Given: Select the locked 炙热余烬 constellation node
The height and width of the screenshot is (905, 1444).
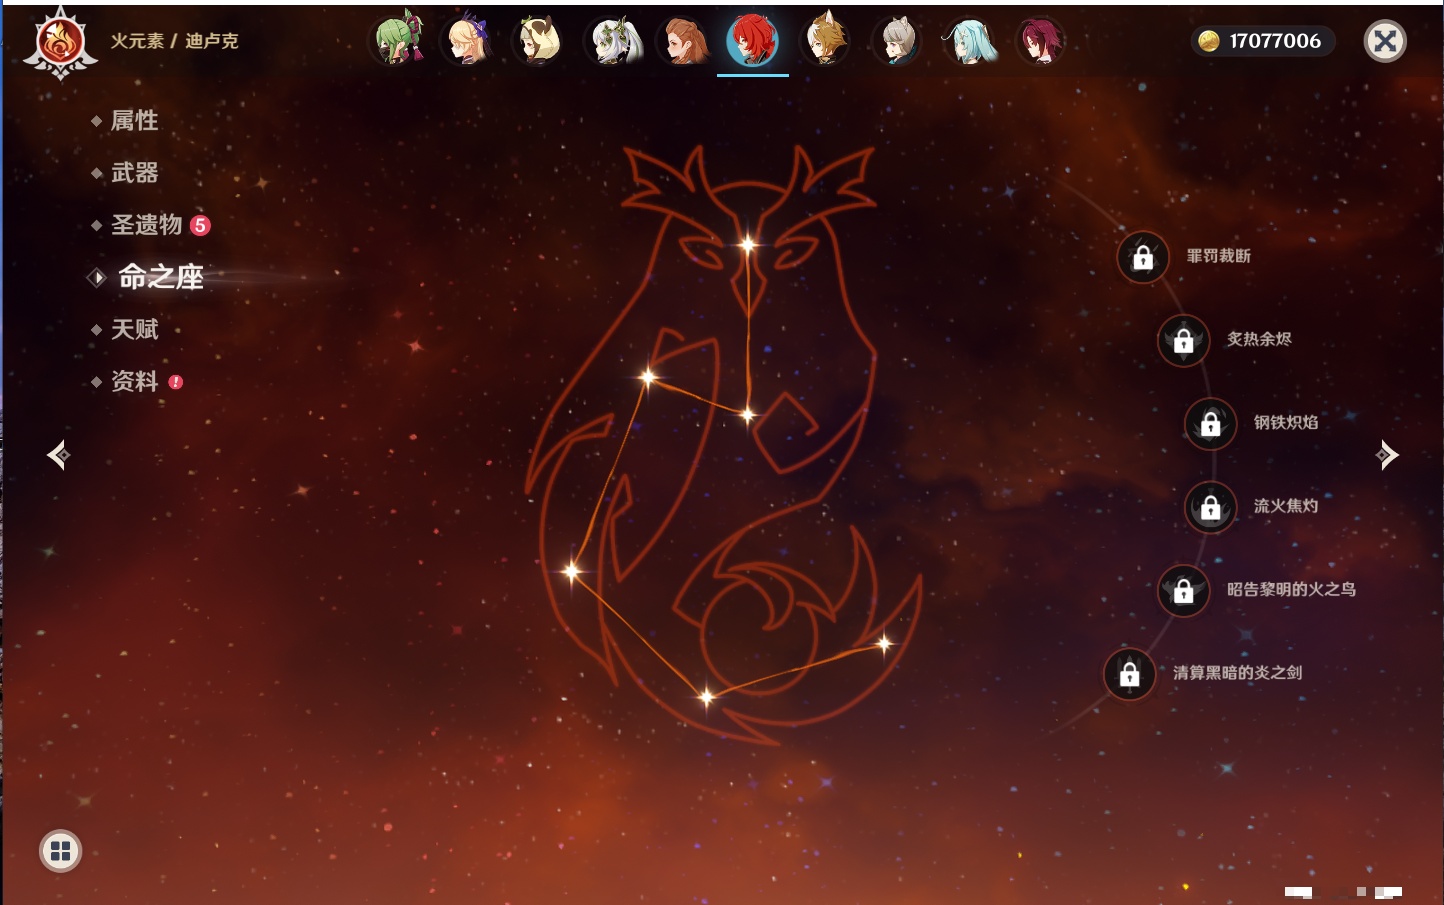Looking at the screenshot, I should (1183, 340).
